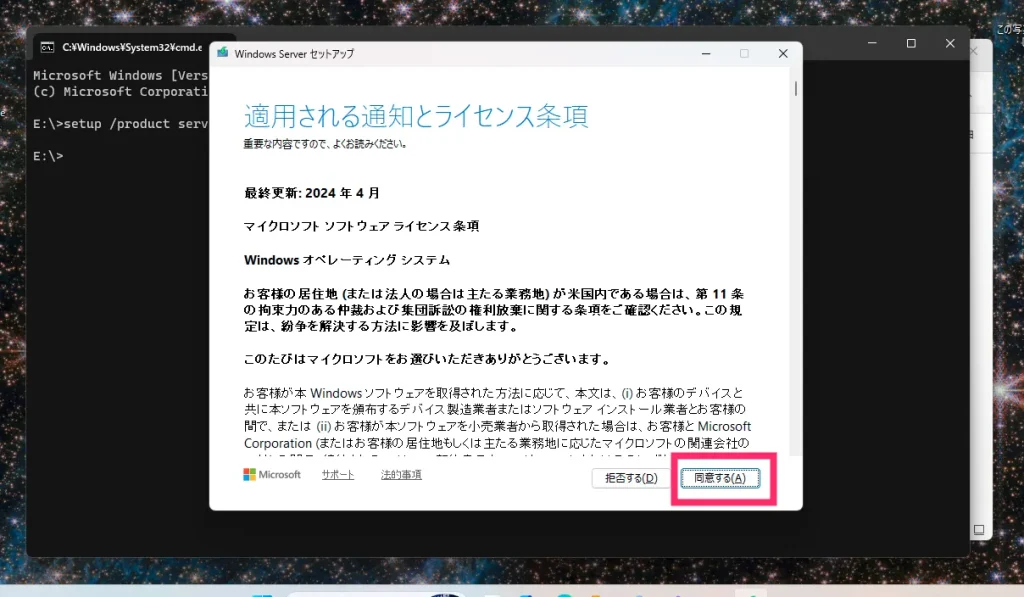Click the 重要な内容ですので subtitle text
This screenshot has height=597, width=1024.
[x=325, y=144]
